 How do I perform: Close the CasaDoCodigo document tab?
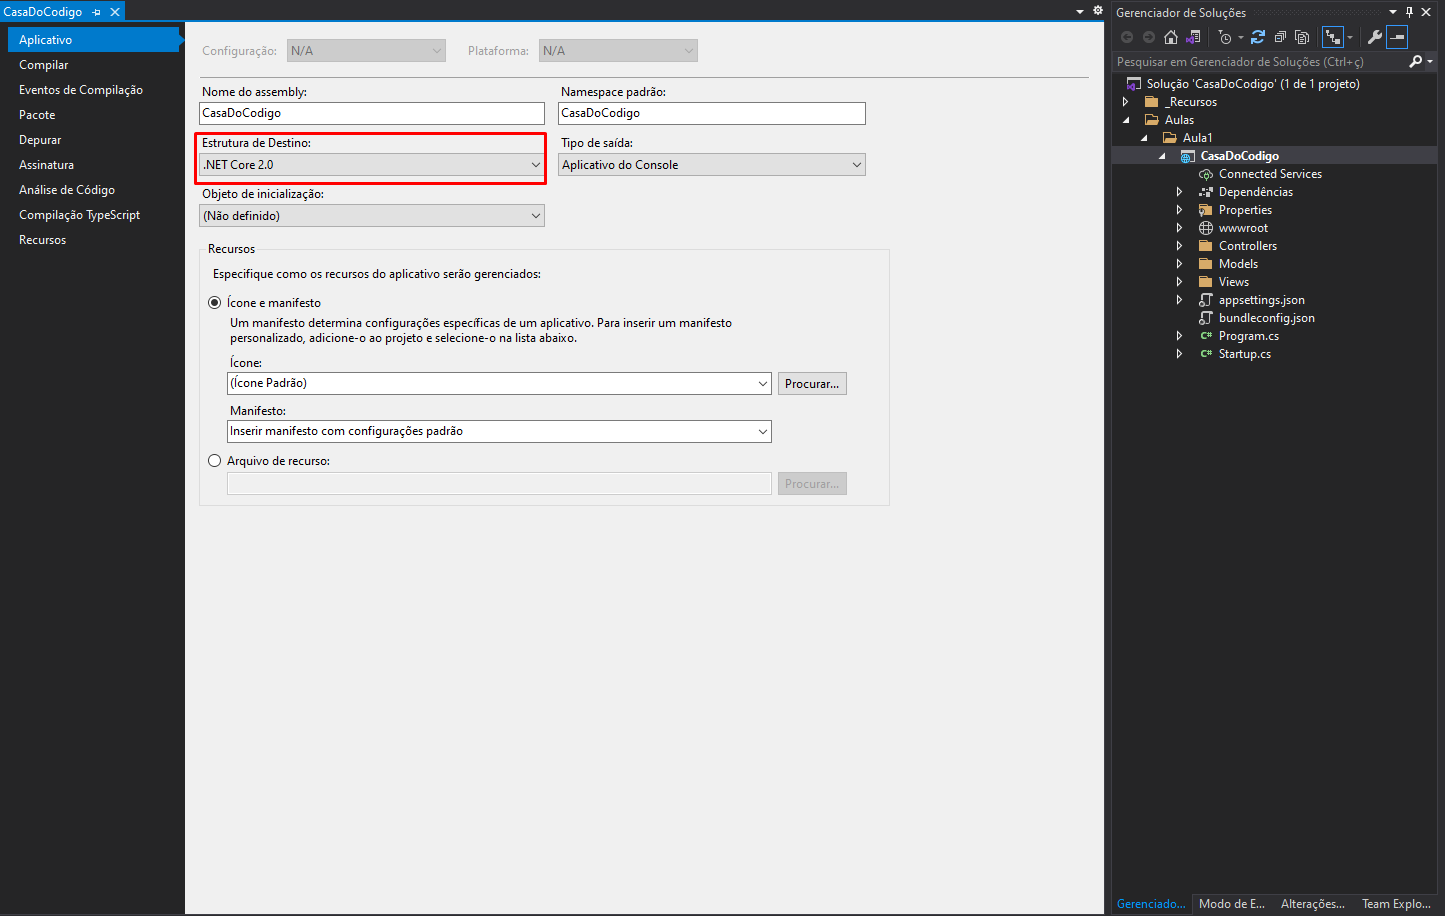pos(115,12)
